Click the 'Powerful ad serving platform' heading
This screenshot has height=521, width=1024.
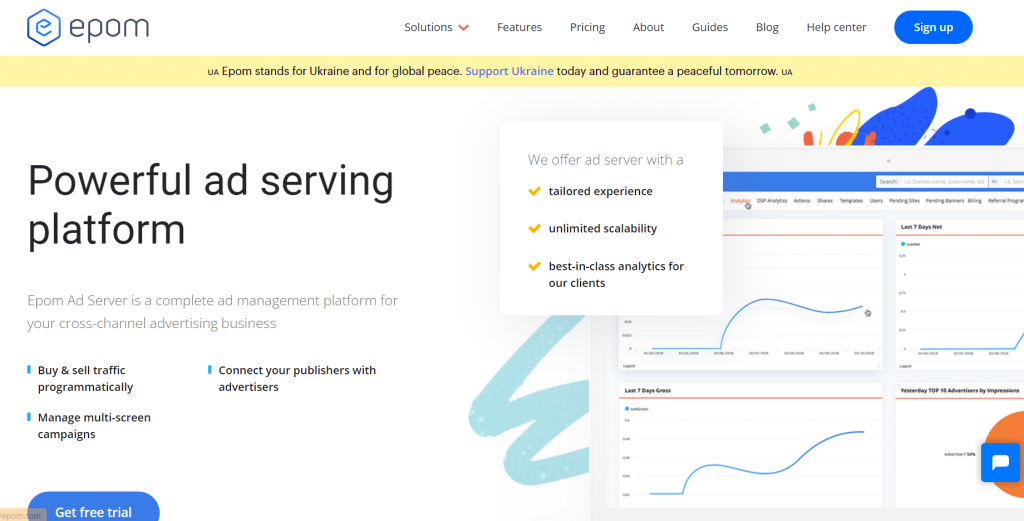[x=210, y=205]
